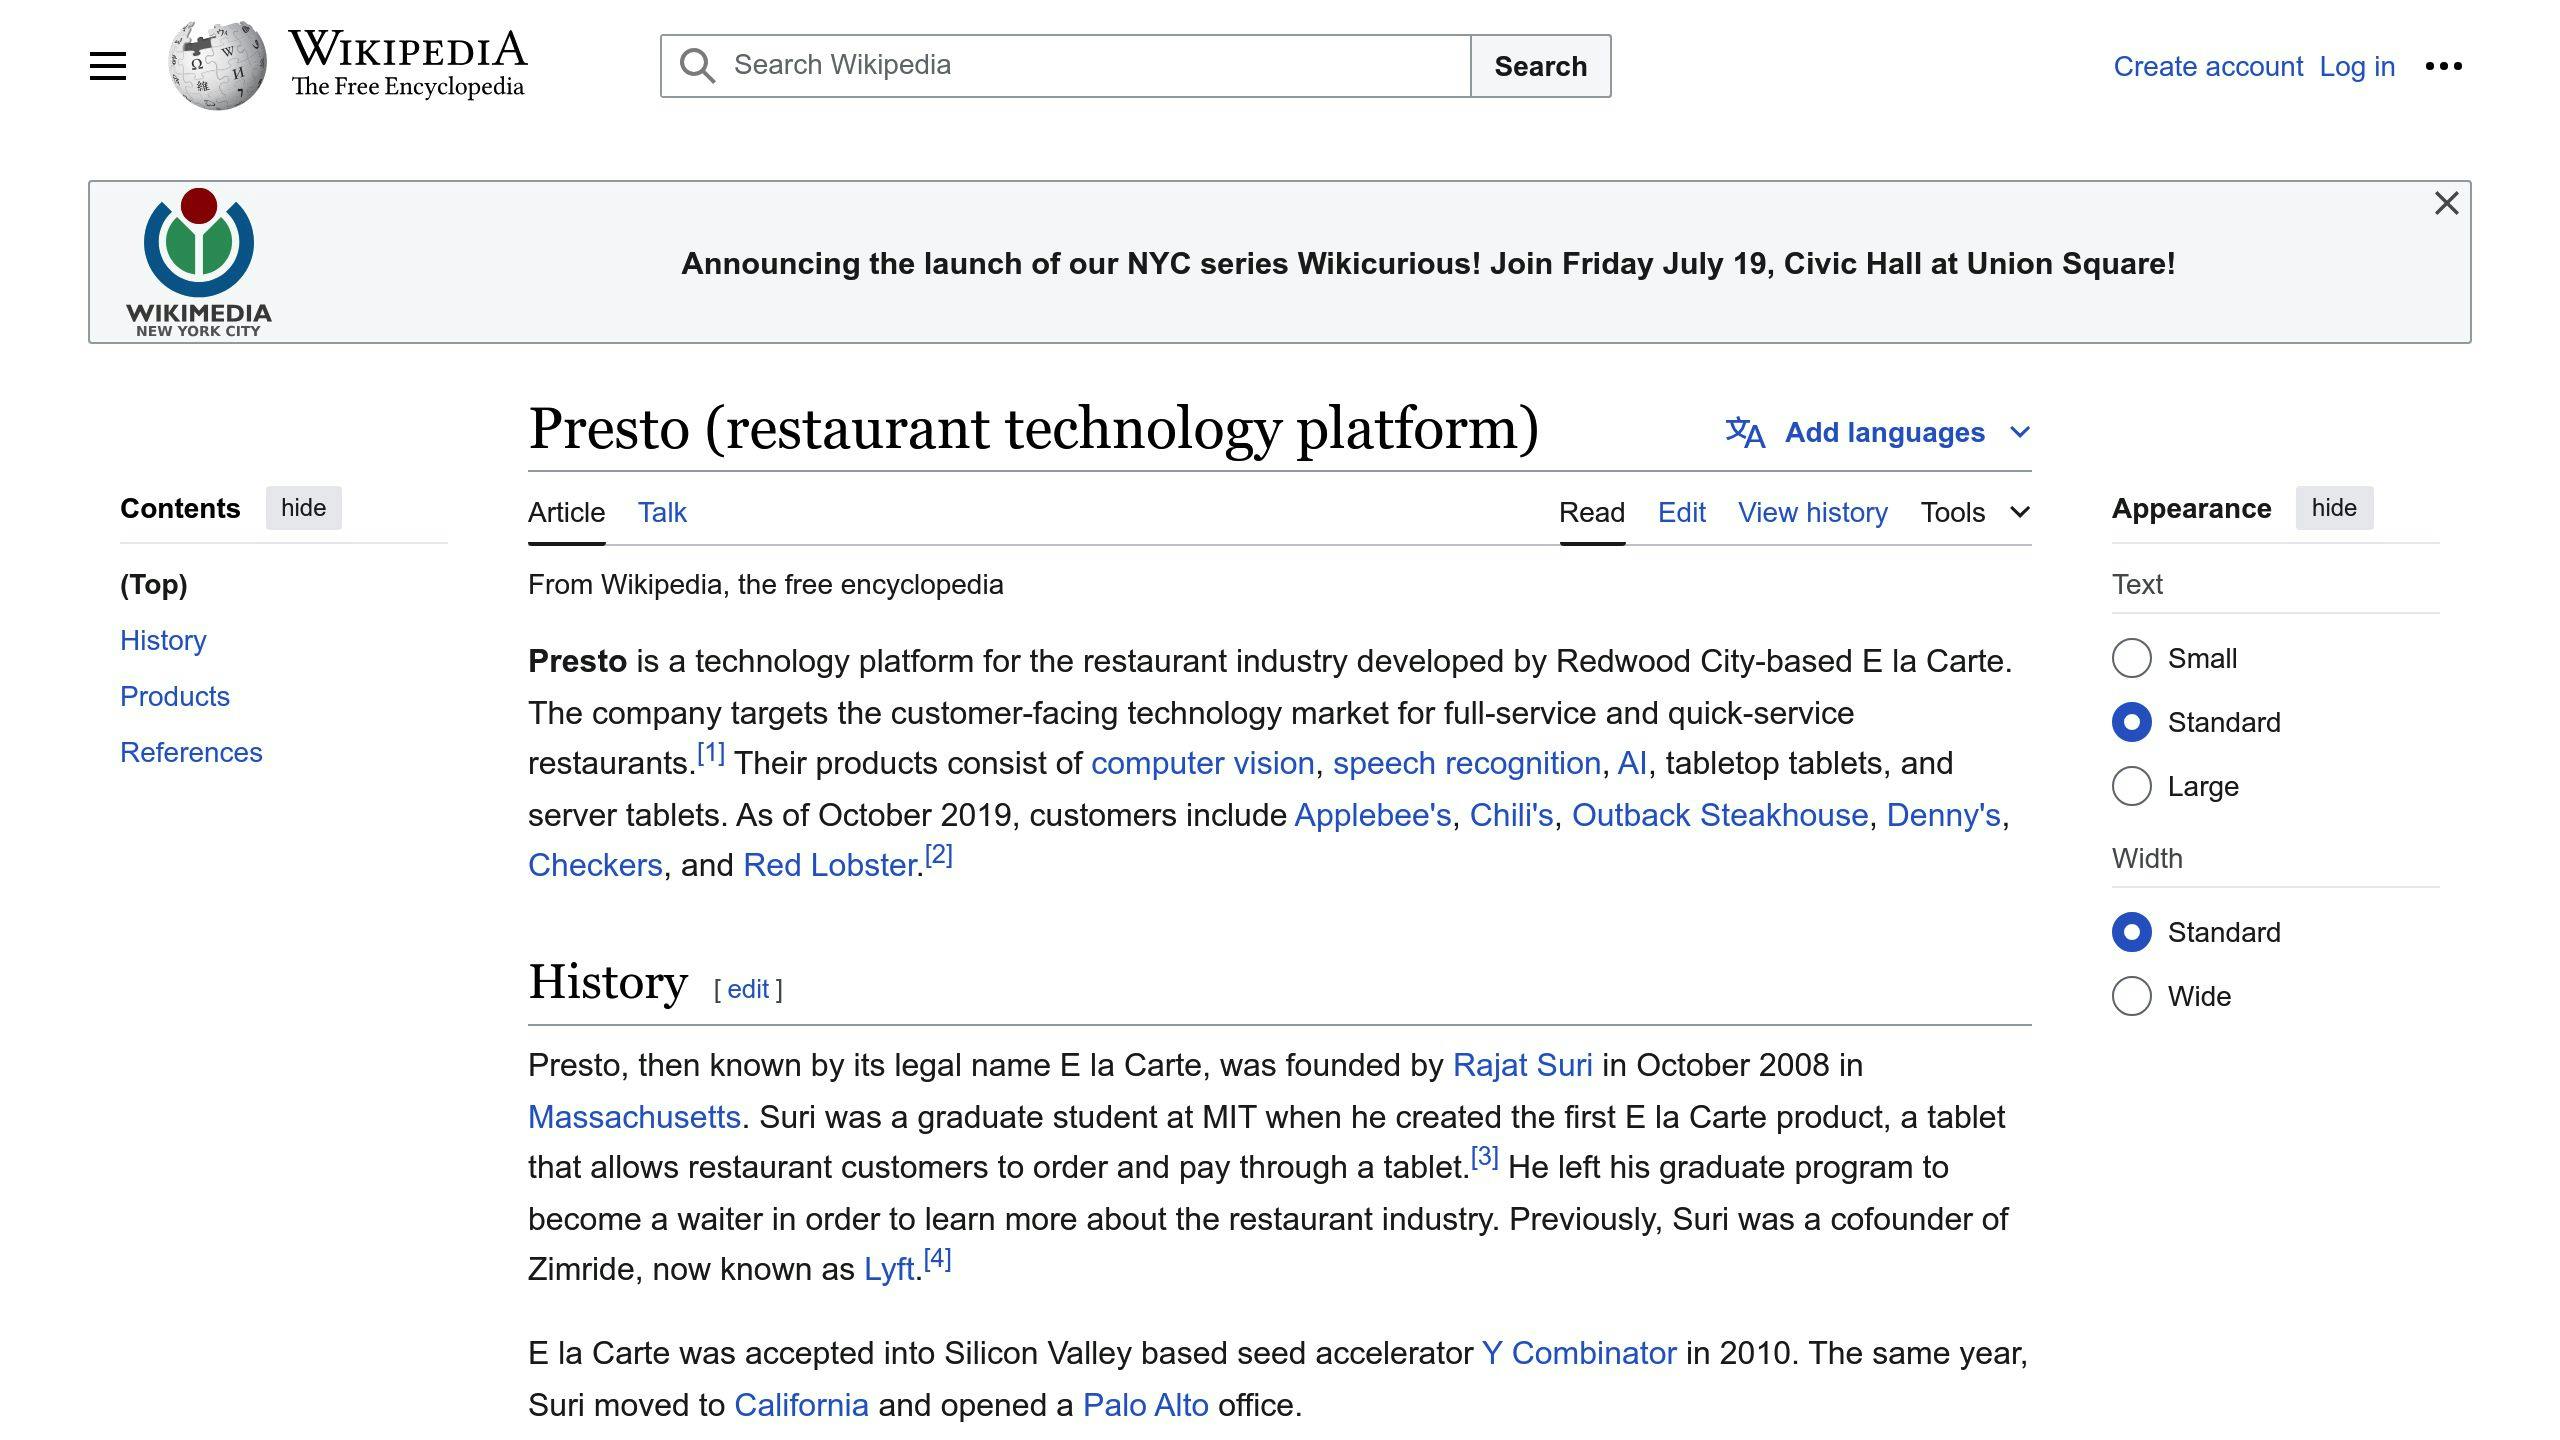
Task: Click Create account link
Action: [x=2208, y=66]
